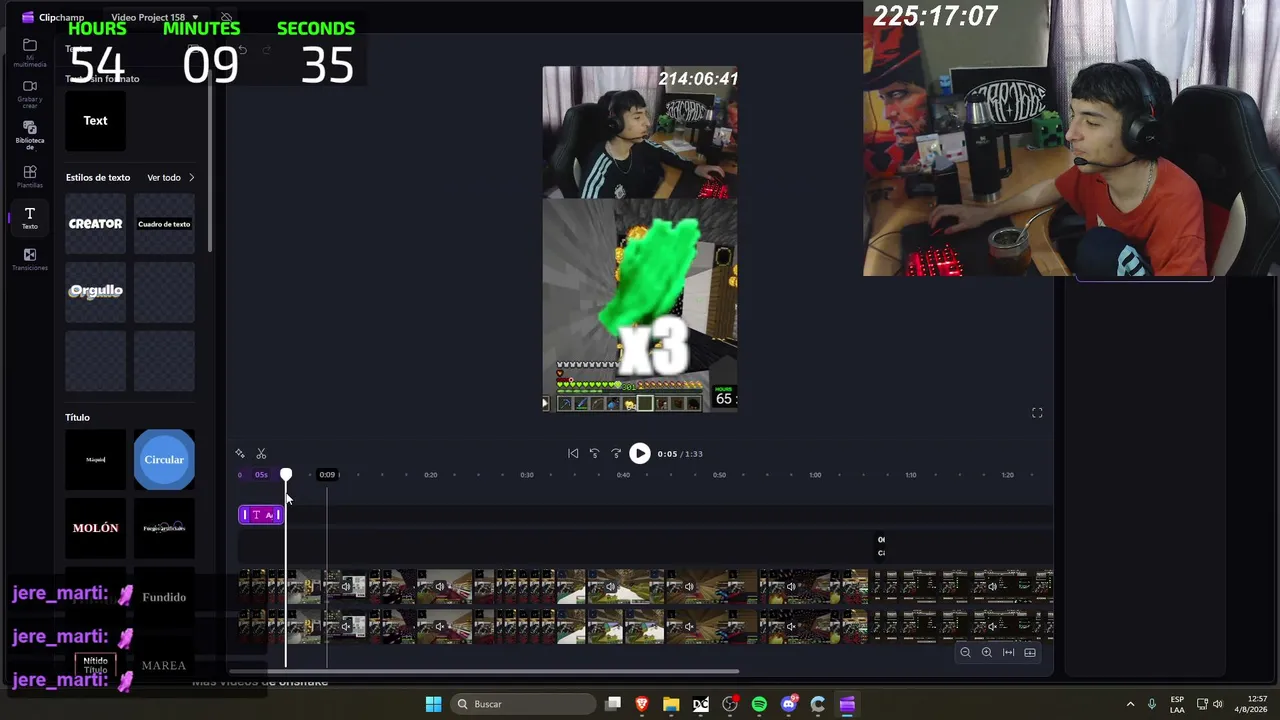Click the white timeline playhead handle
Viewport: 1280px width, 720px height.
286,475
